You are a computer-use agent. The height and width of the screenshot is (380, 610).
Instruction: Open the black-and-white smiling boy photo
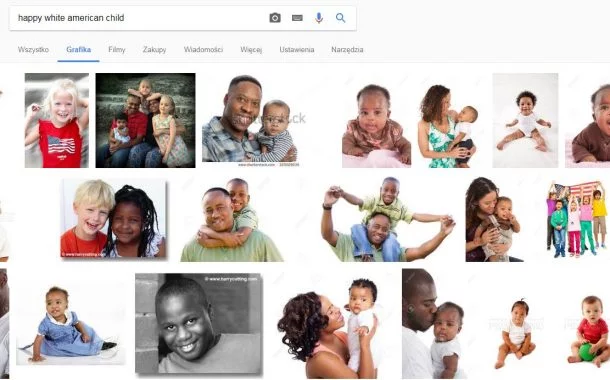click(199, 324)
